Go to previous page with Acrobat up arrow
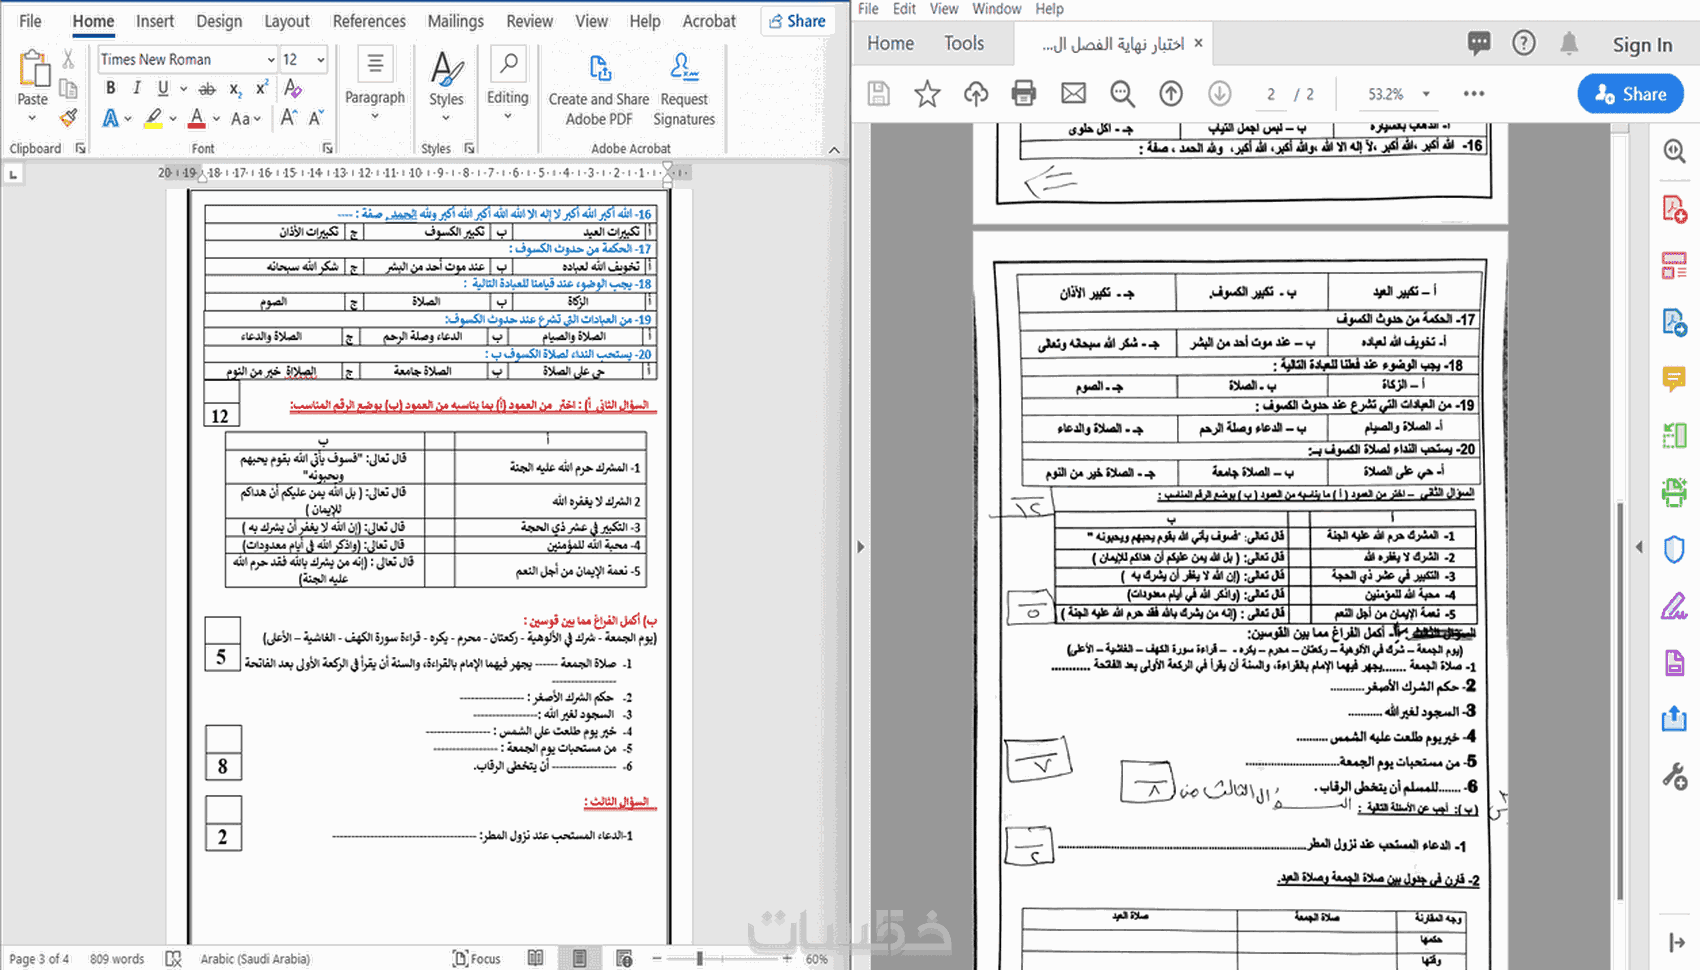 click(x=1171, y=94)
